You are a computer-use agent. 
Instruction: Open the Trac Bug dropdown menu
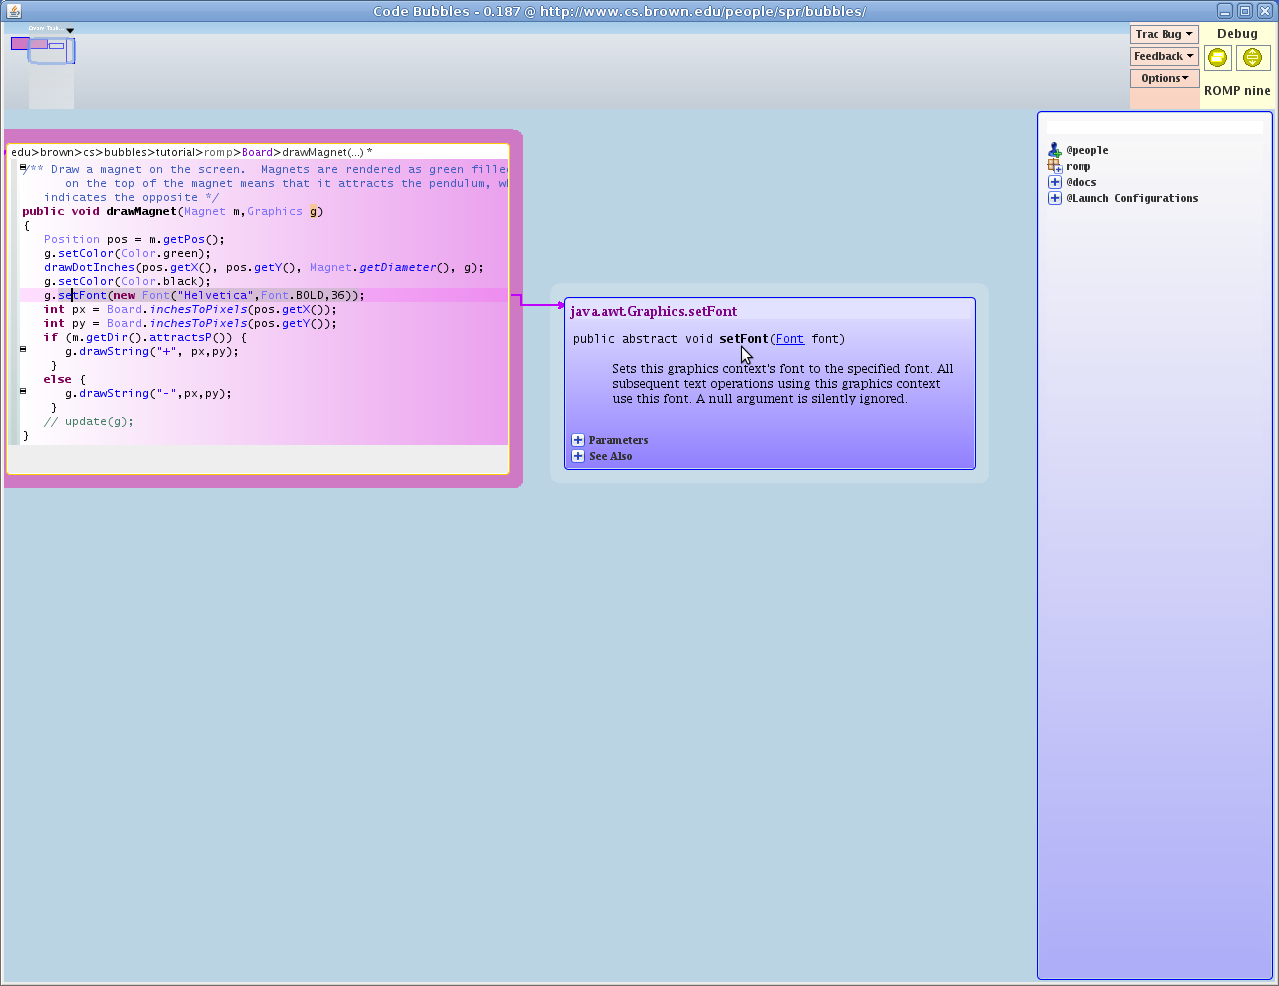click(1164, 34)
